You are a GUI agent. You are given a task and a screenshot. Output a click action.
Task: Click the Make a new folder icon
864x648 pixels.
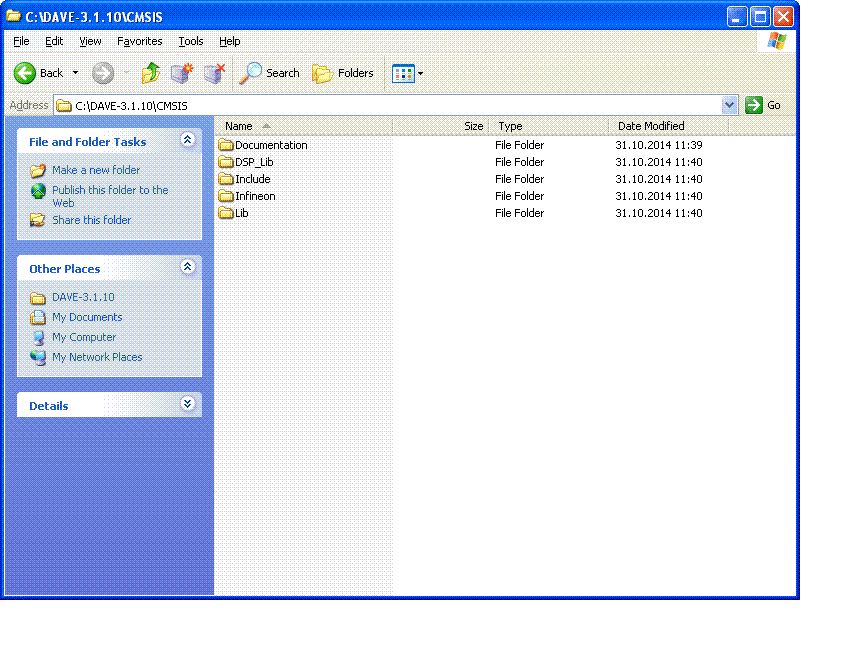click(x=37, y=170)
